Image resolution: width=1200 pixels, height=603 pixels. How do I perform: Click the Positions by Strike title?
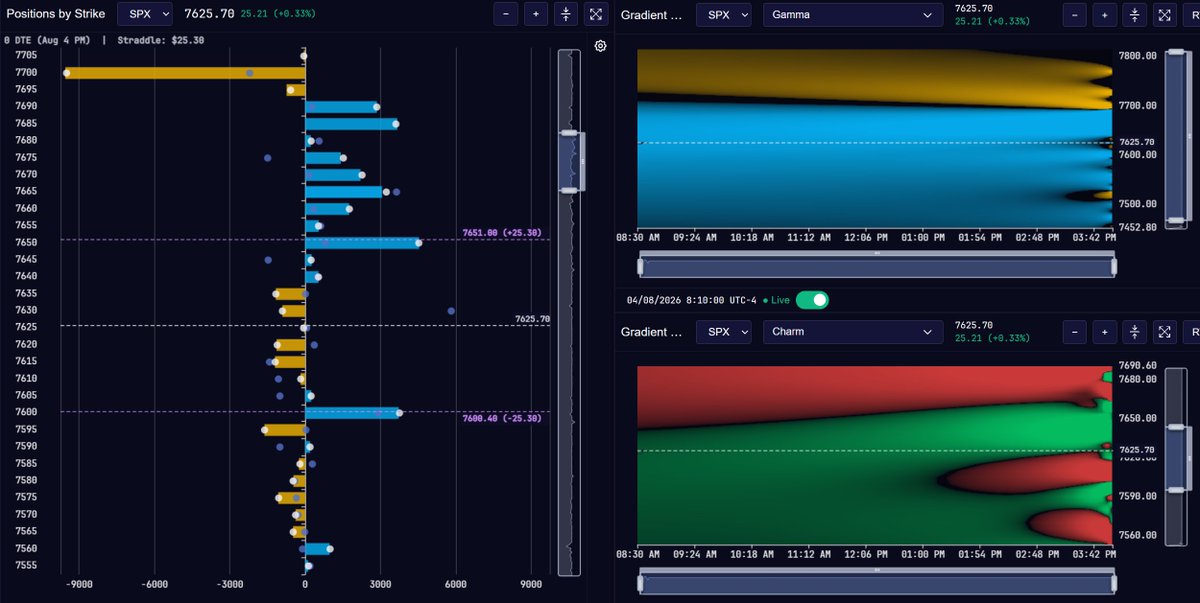[56, 14]
